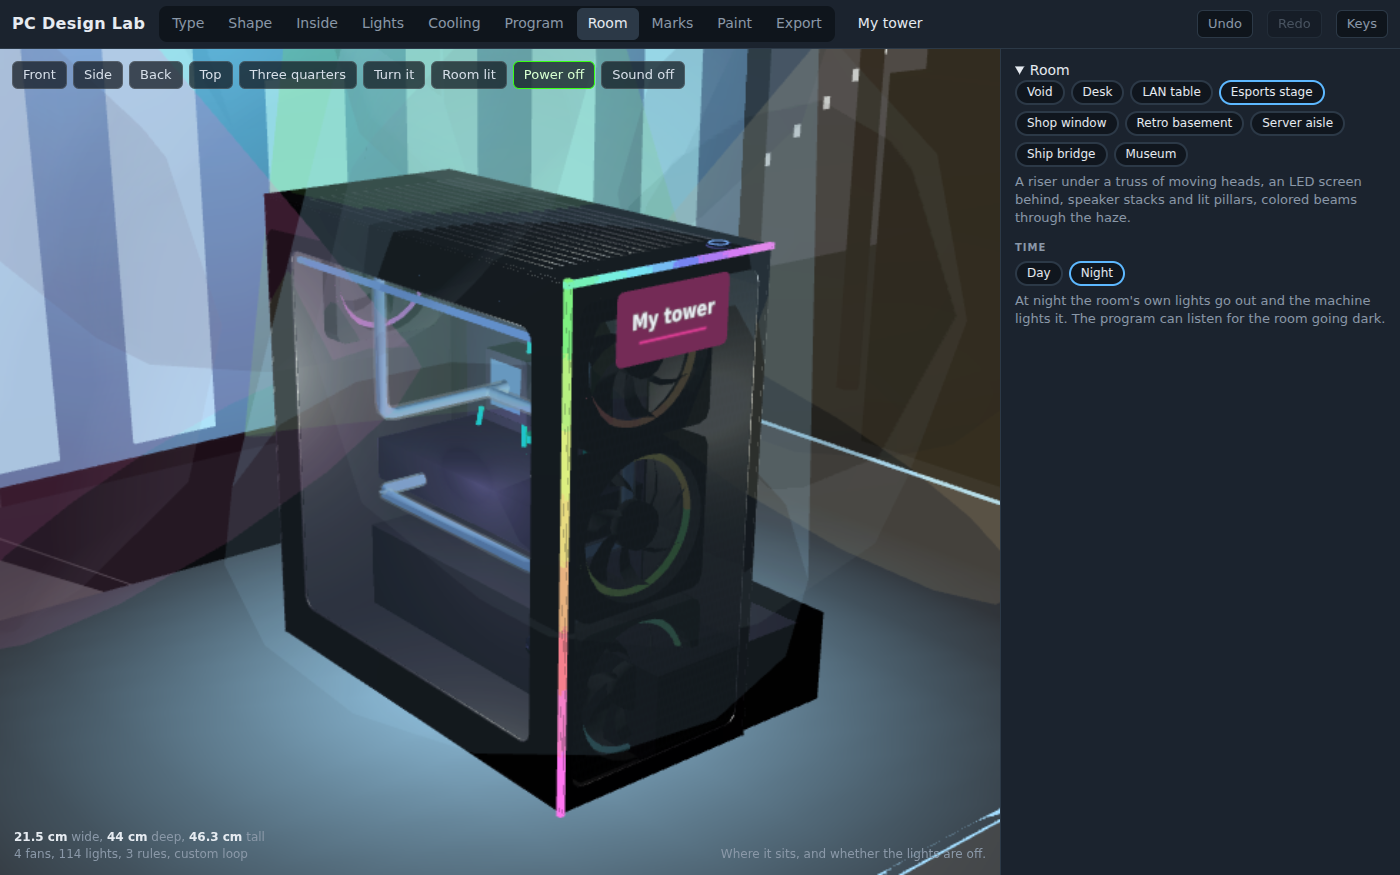The image size is (1400, 875).
Task: Select the Room tab
Action: (608, 23)
